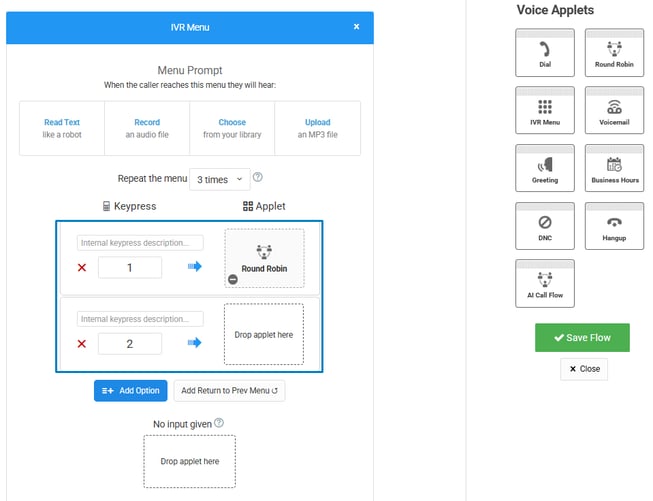
Task: Choose the Voicemail applet tile
Action: pos(614,111)
